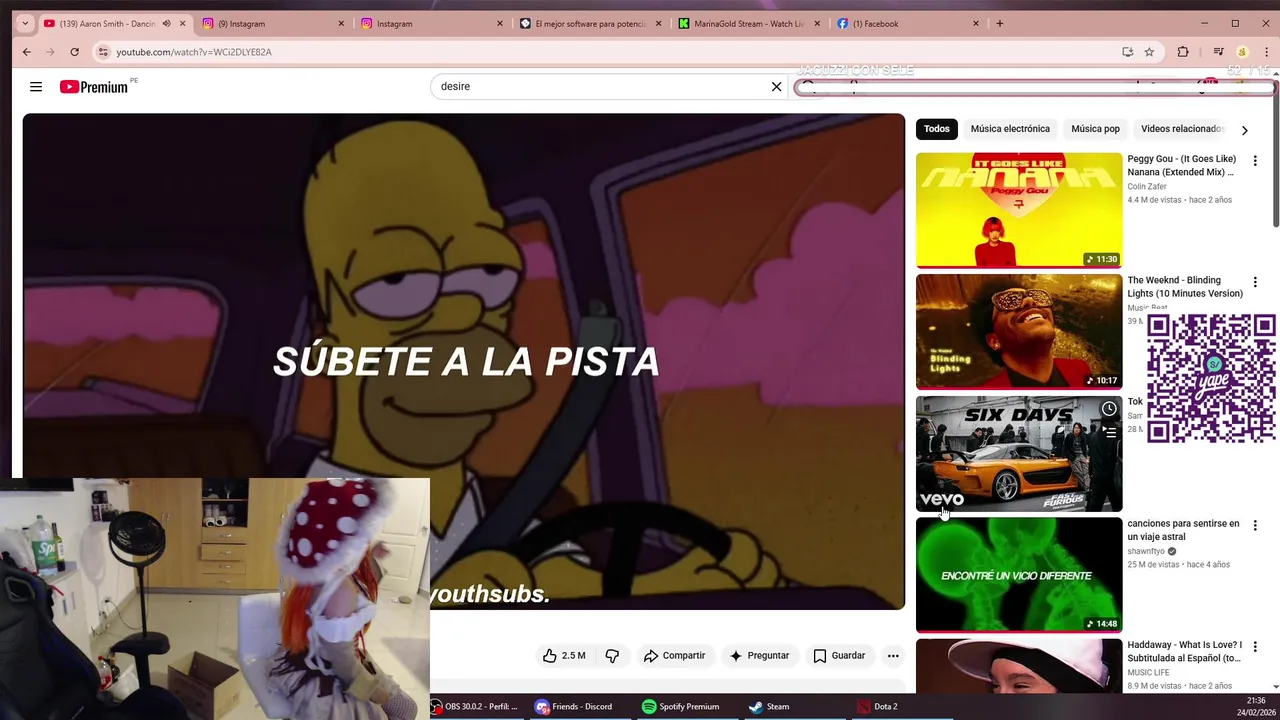The width and height of the screenshot is (1280, 720).
Task: Open shawnftyo channel link
Action: [1146, 551]
